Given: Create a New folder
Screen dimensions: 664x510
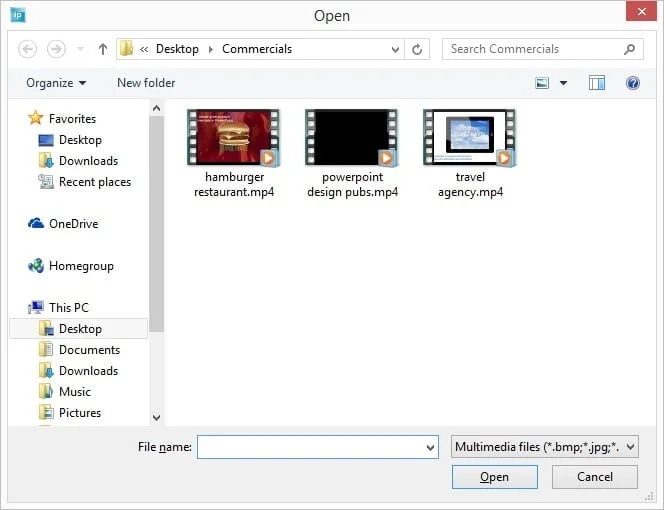Looking at the screenshot, I should point(146,83).
